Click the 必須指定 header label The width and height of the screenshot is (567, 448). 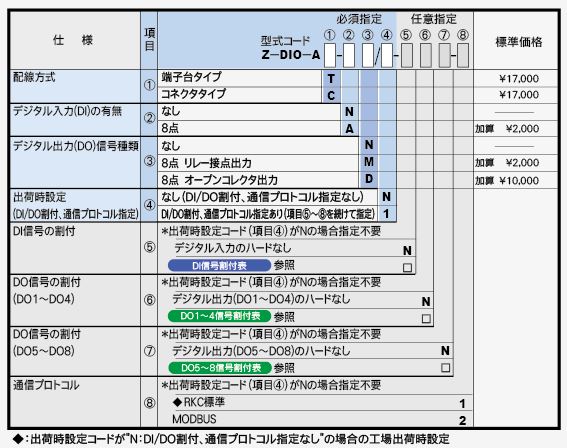pyautogui.click(x=359, y=19)
